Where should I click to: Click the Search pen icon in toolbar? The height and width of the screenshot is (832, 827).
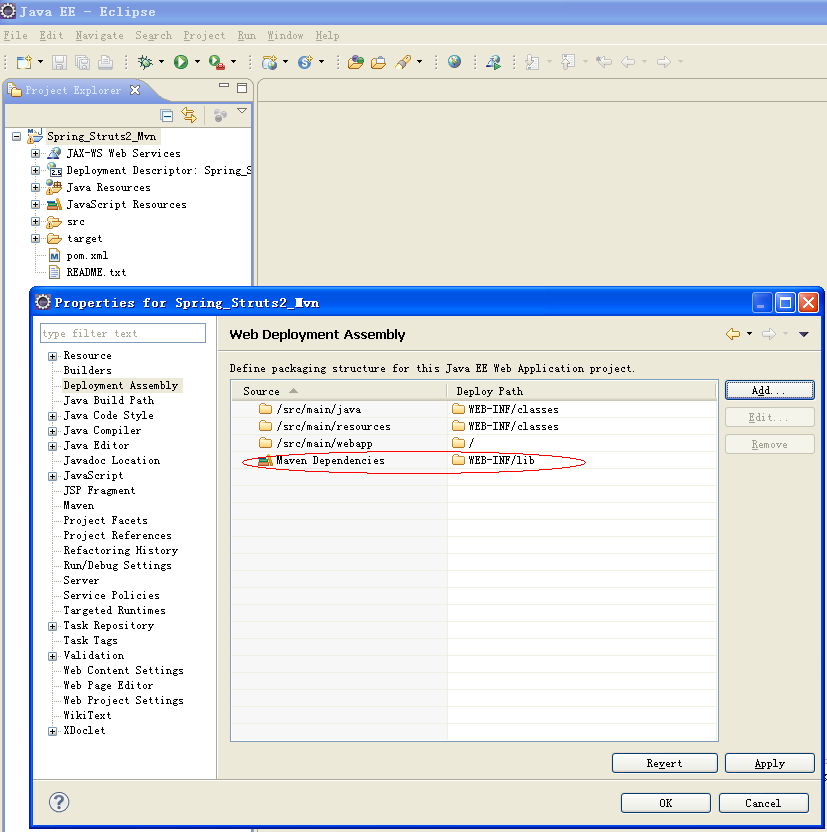pyautogui.click(x=403, y=62)
